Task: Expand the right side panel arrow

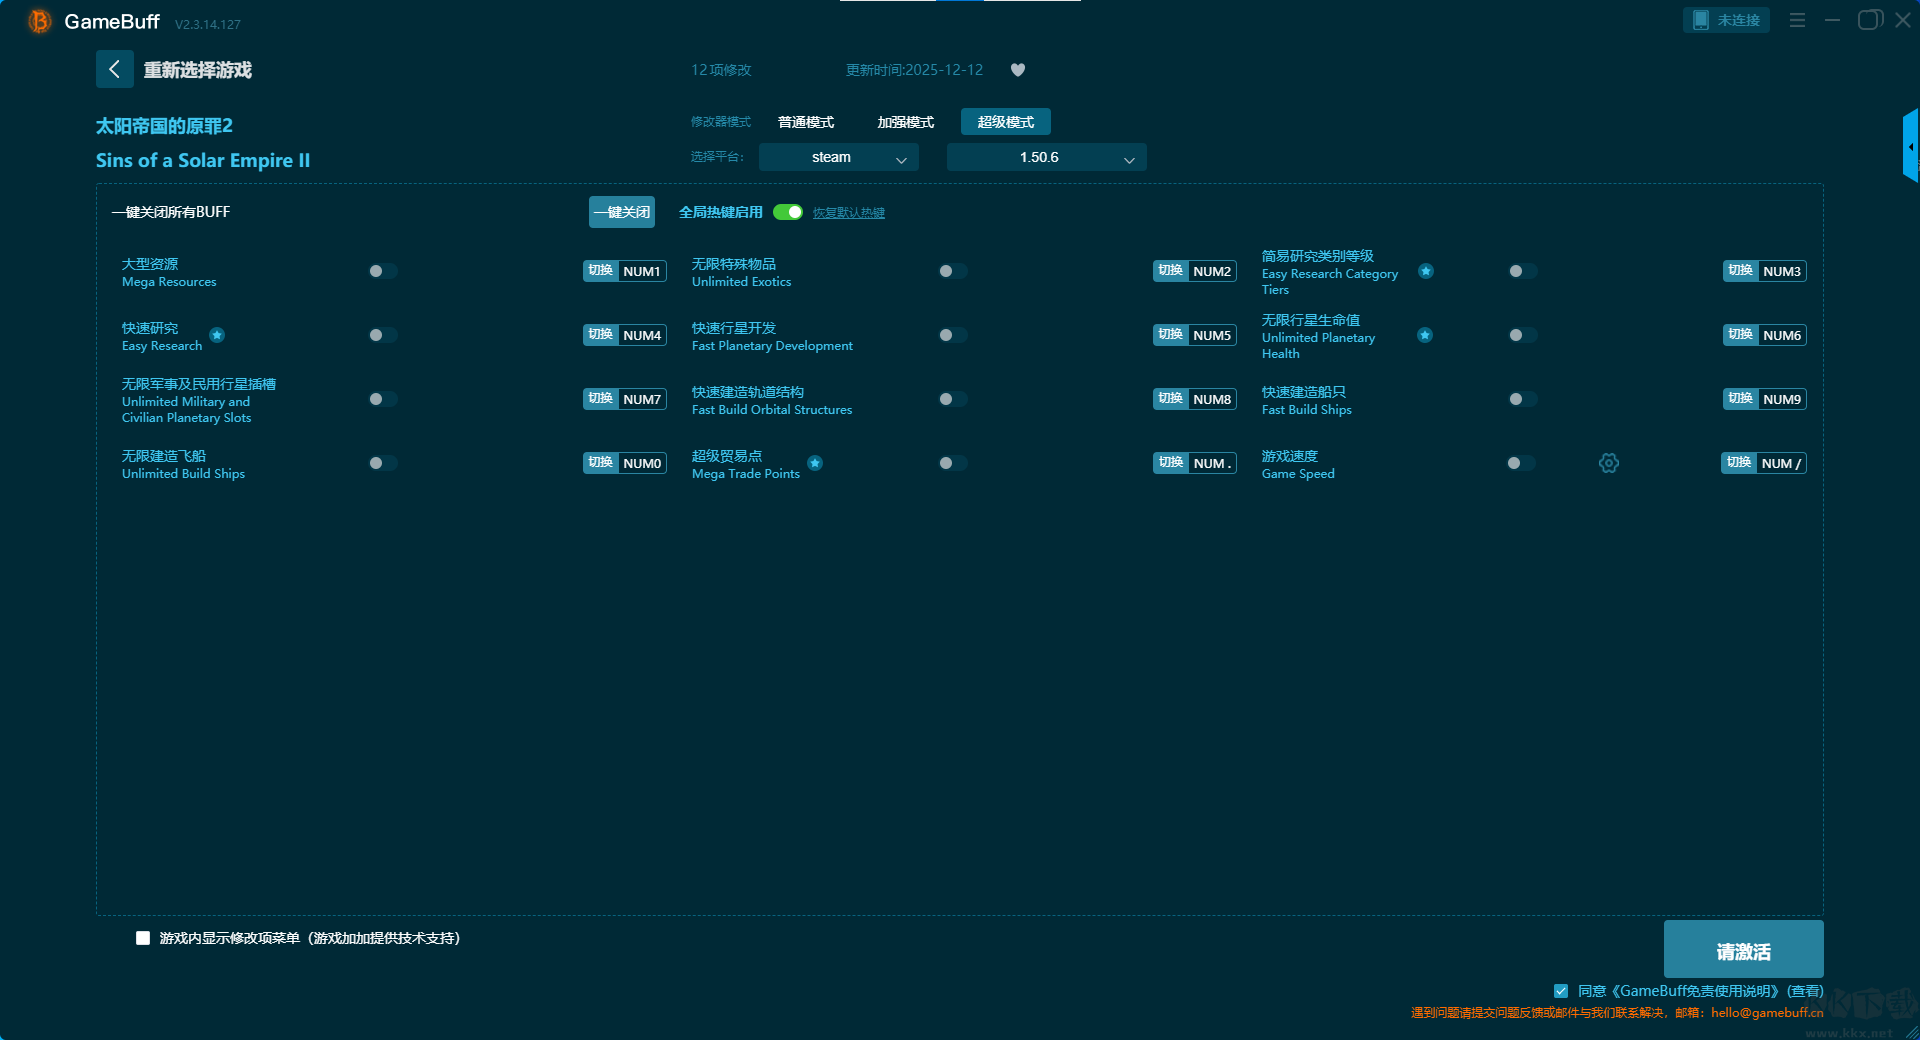Action: 1910,147
